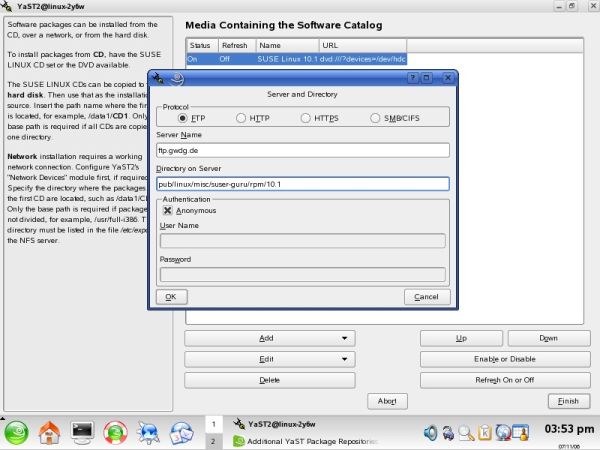The height and width of the screenshot is (450, 600).
Task: Click the Directory on Server input field
Action: [x=303, y=184]
